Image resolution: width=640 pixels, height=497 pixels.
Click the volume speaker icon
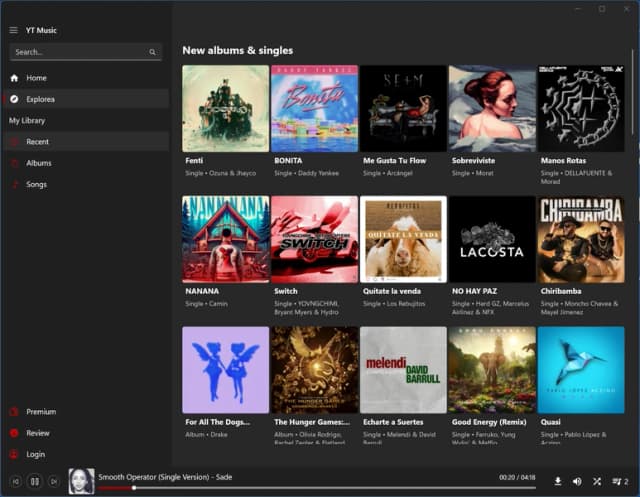click(577, 482)
